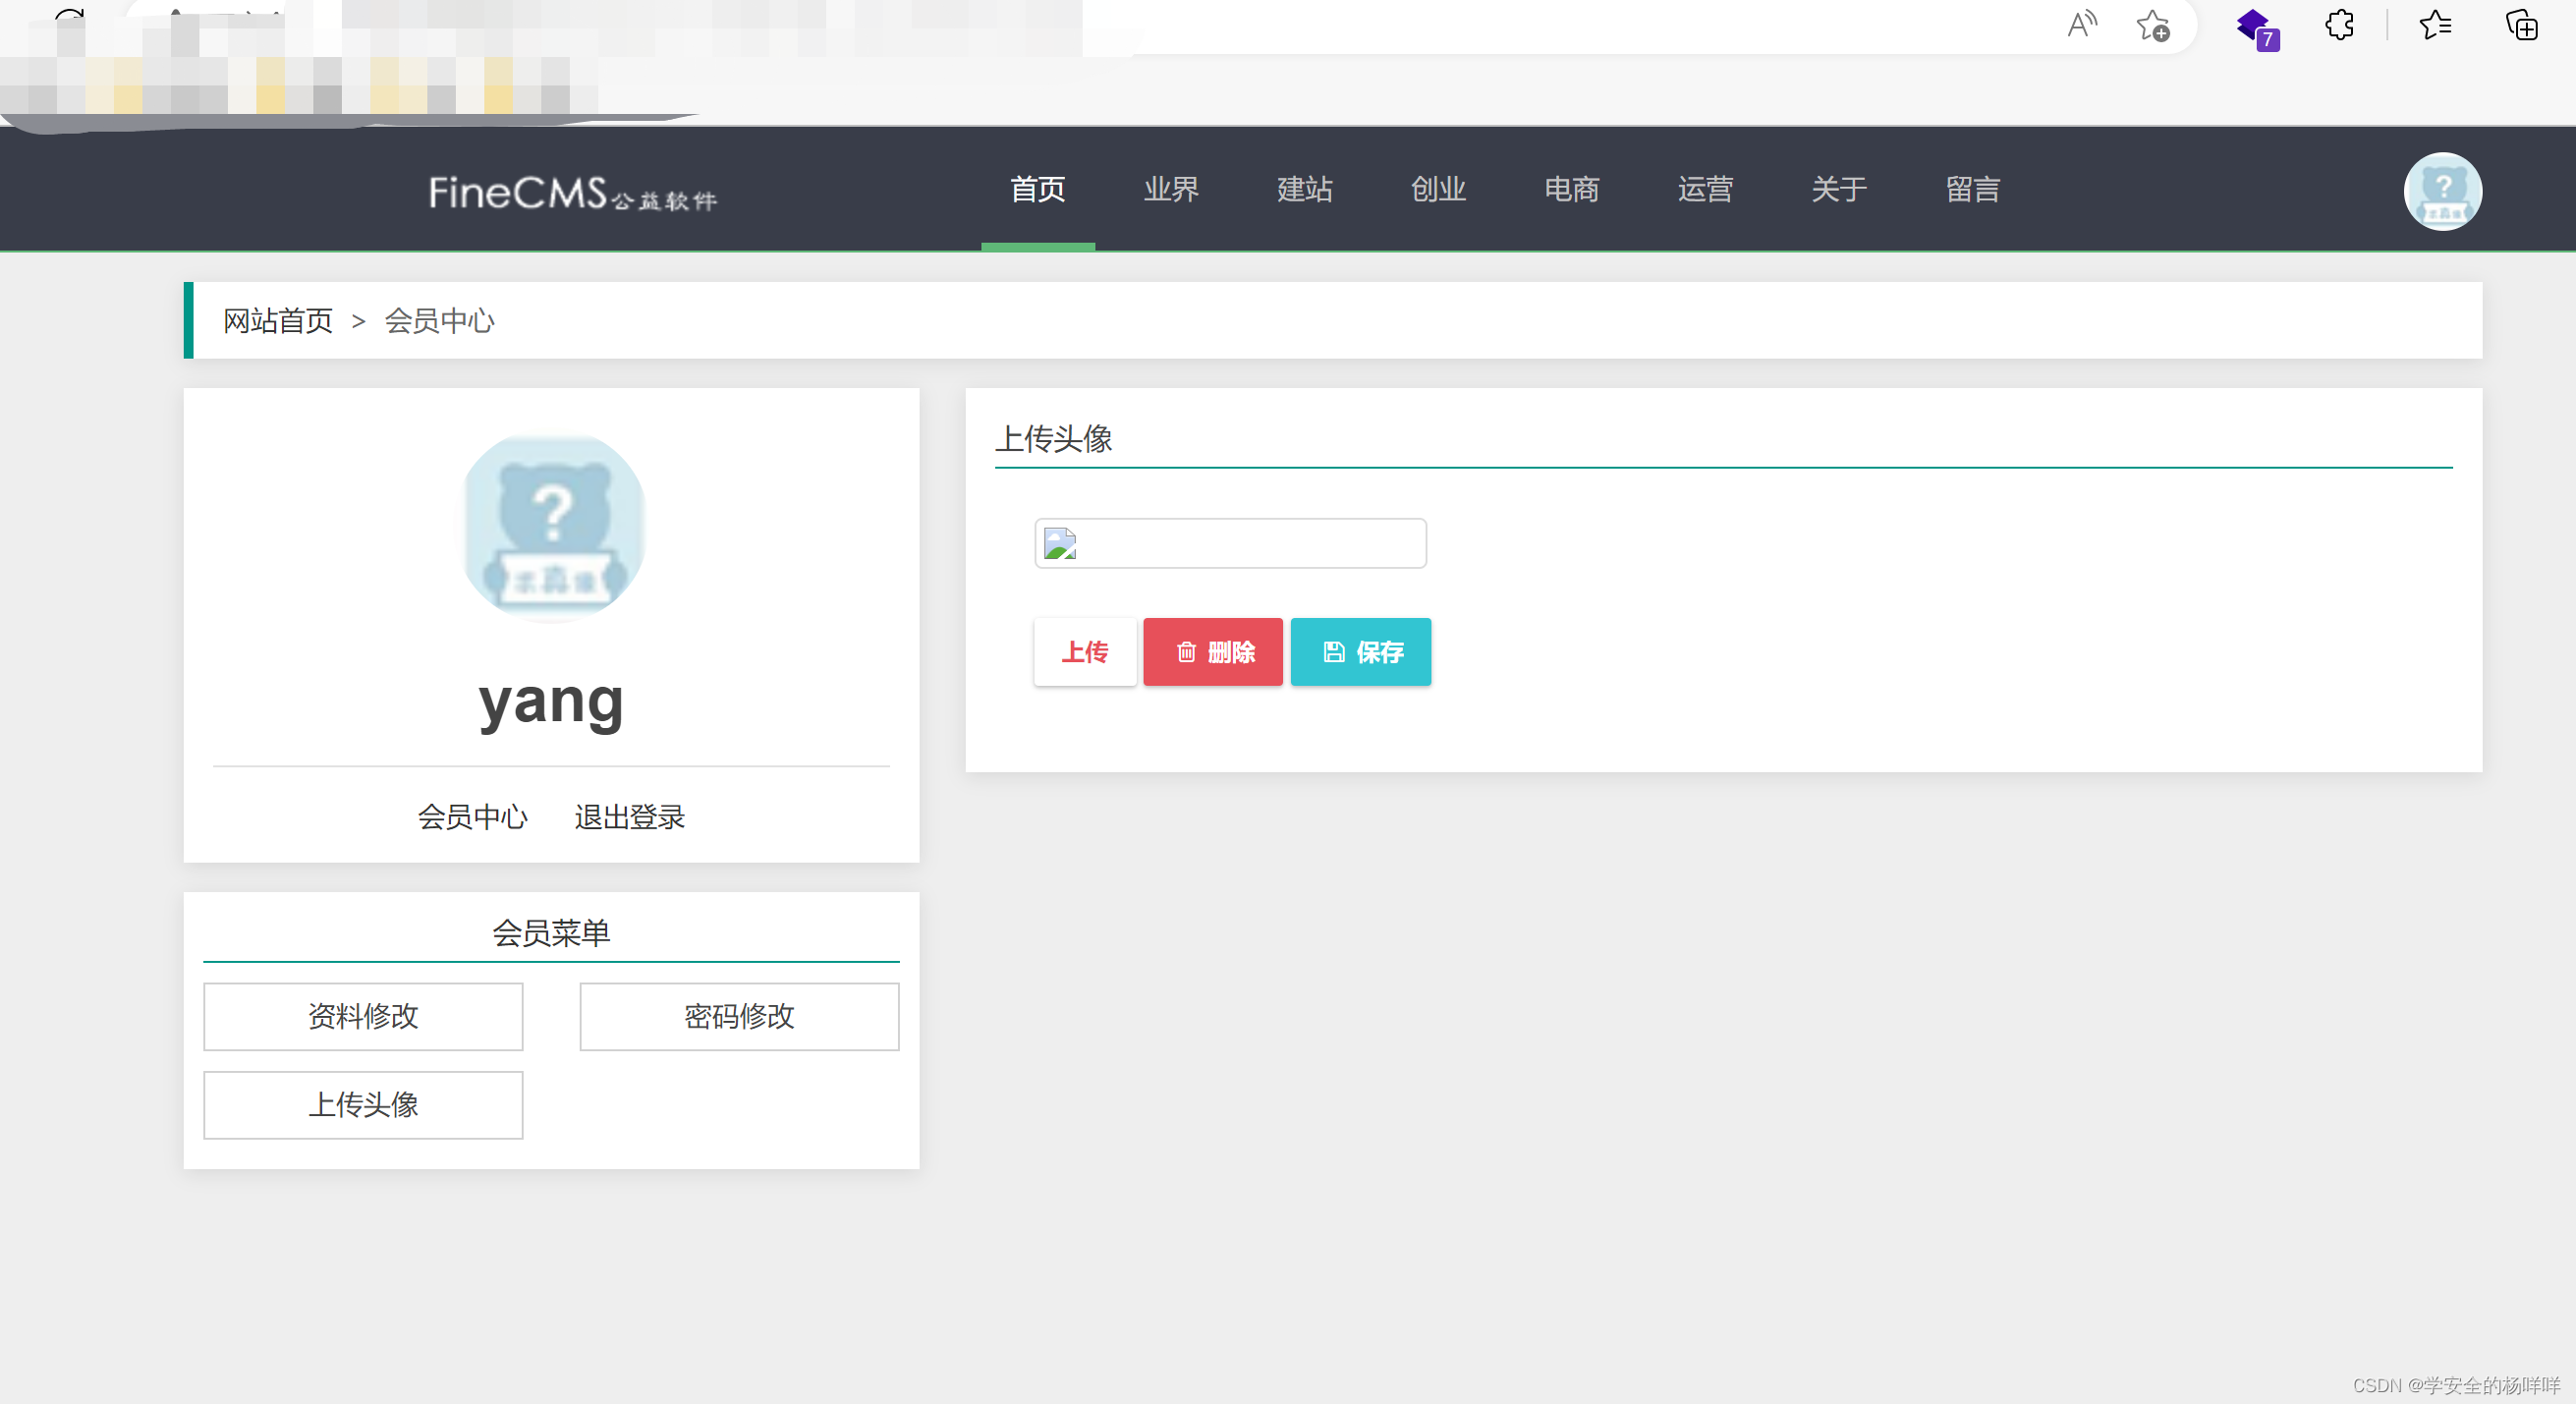Click the read aloud icon in address bar
The width and height of the screenshot is (2576, 1404).
click(2081, 25)
